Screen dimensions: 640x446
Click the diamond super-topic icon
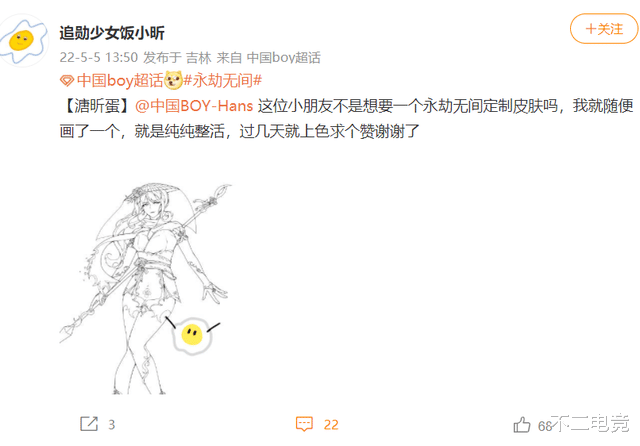click(x=67, y=80)
